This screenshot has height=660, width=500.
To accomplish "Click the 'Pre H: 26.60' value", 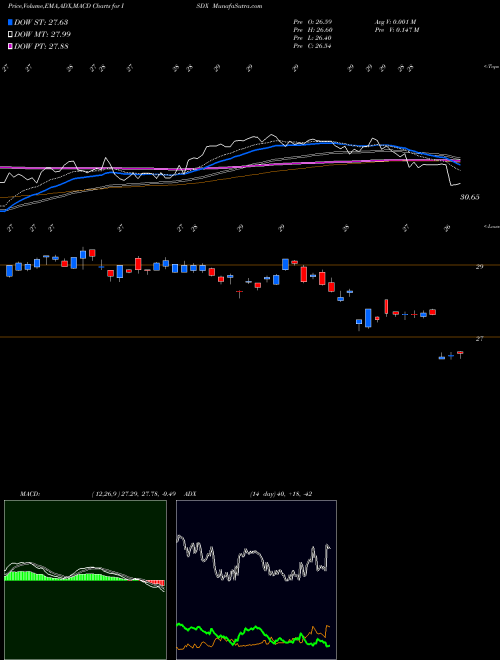I will click(313, 30).
